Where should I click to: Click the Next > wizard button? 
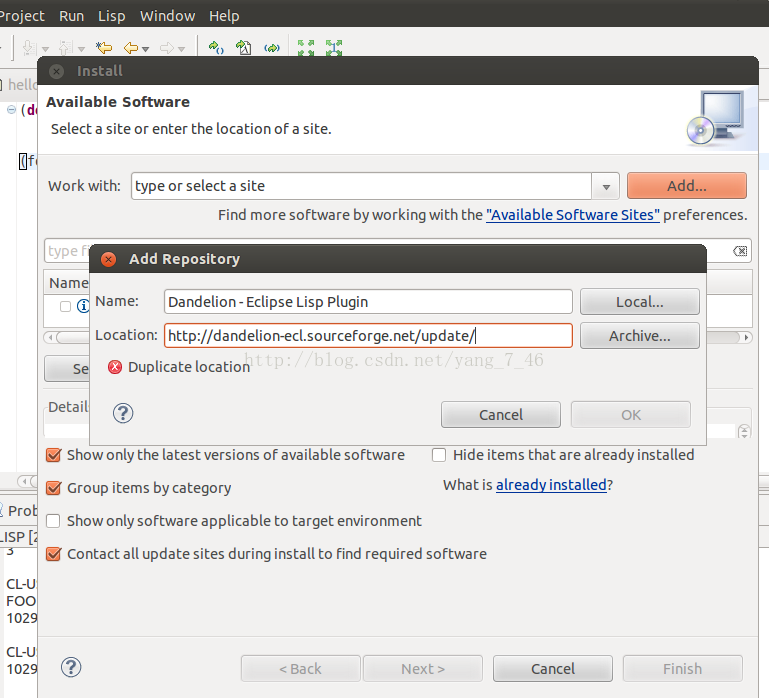pos(423,669)
